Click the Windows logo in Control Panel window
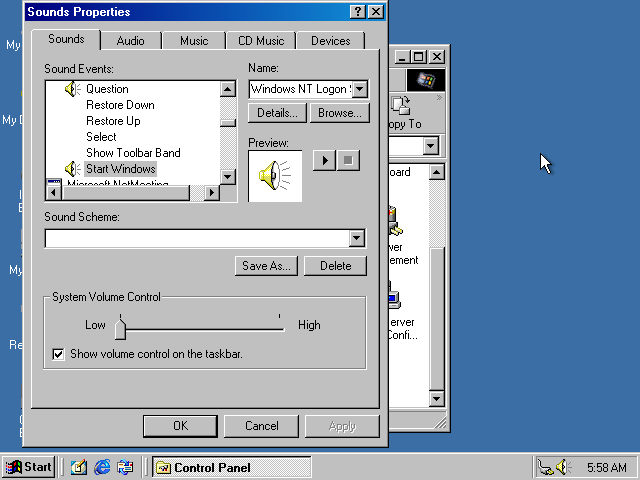 point(426,80)
